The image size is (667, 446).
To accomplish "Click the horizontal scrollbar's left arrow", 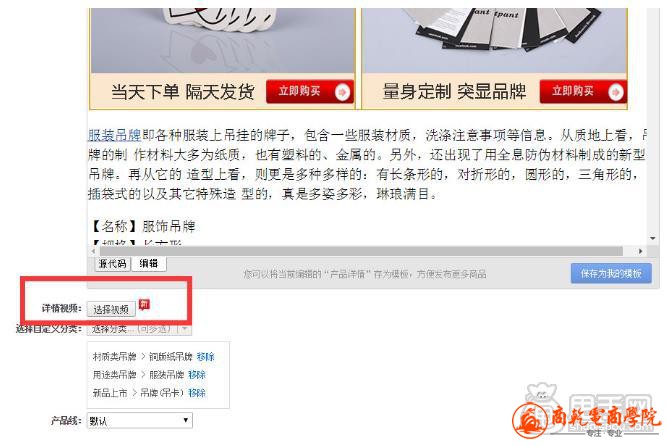I will (93, 251).
